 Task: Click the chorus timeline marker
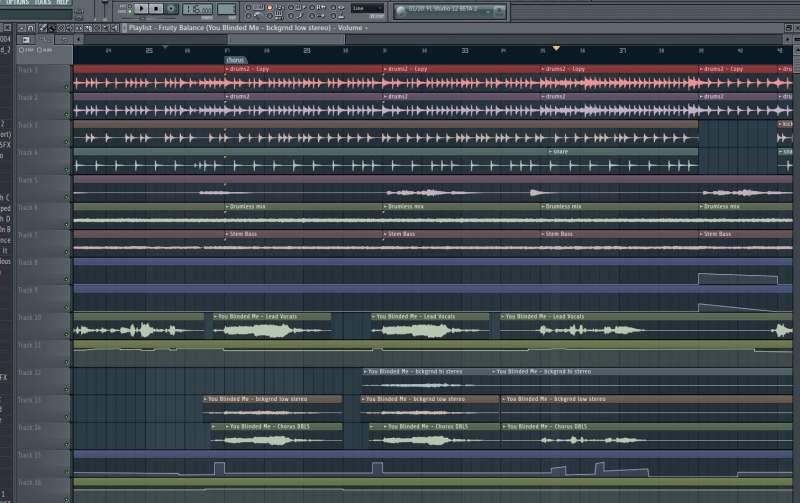(x=236, y=59)
